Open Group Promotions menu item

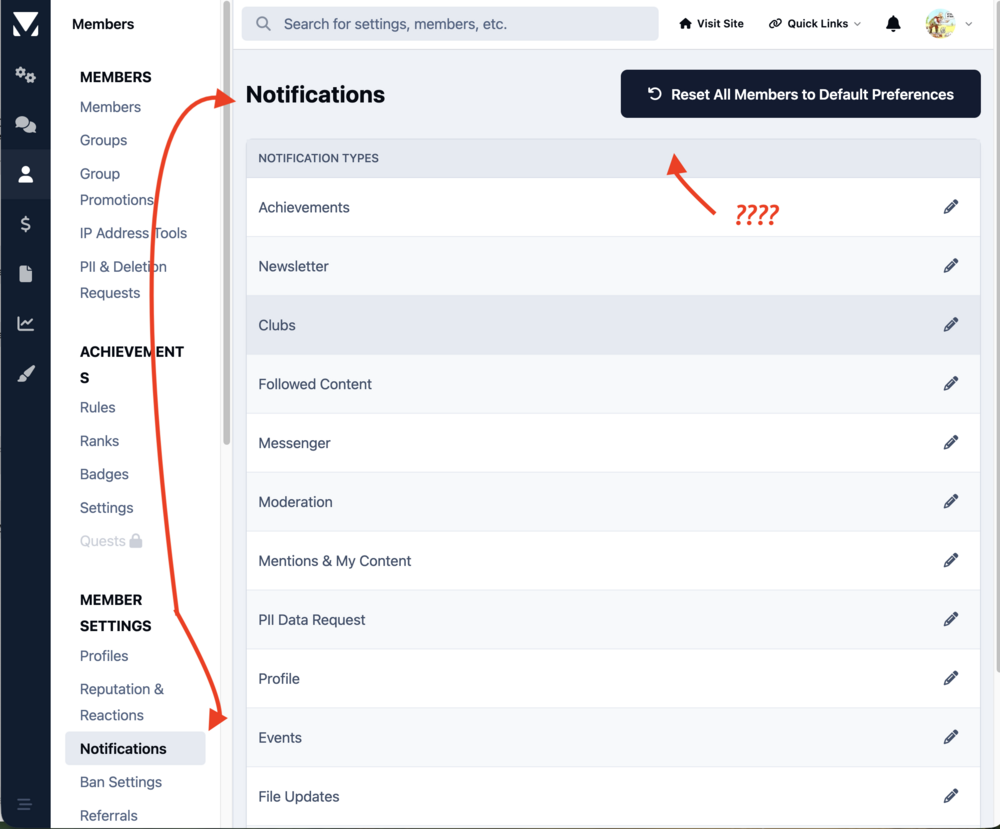117,187
